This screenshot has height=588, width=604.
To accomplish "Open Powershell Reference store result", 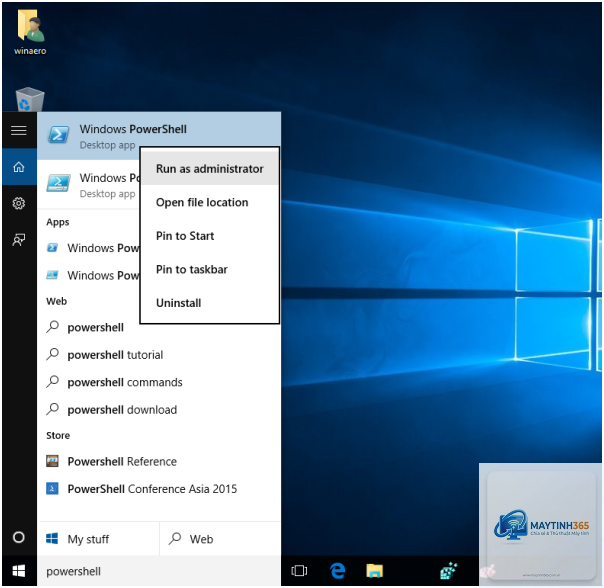I will click(x=159, y=461).
